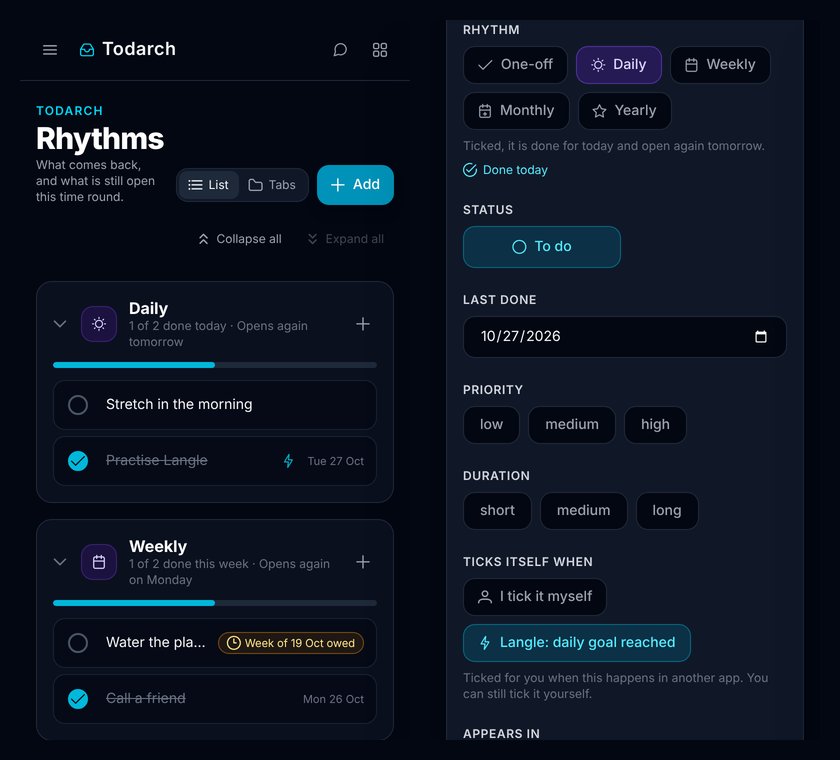
Task: Untick Call a friend
Action: point(78,699)
